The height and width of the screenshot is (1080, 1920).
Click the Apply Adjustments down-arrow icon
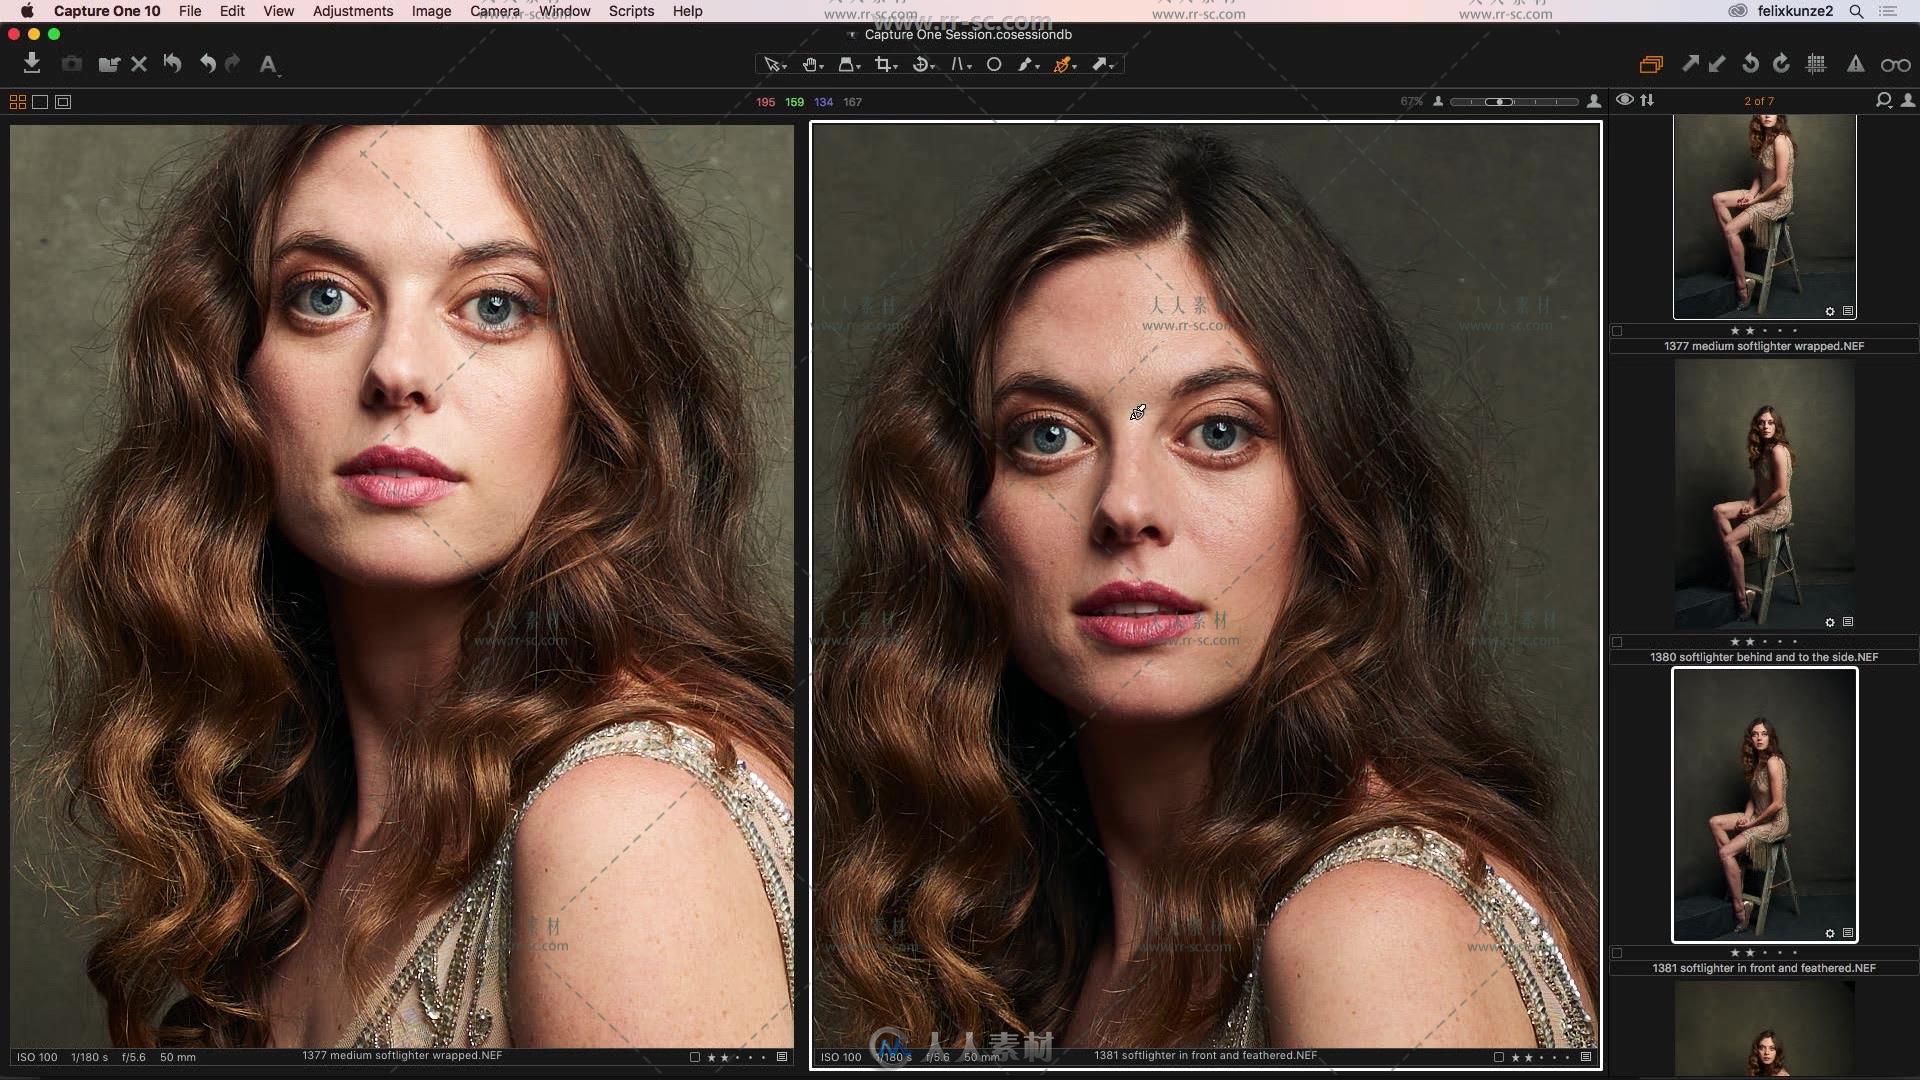tap(1717, 64)
